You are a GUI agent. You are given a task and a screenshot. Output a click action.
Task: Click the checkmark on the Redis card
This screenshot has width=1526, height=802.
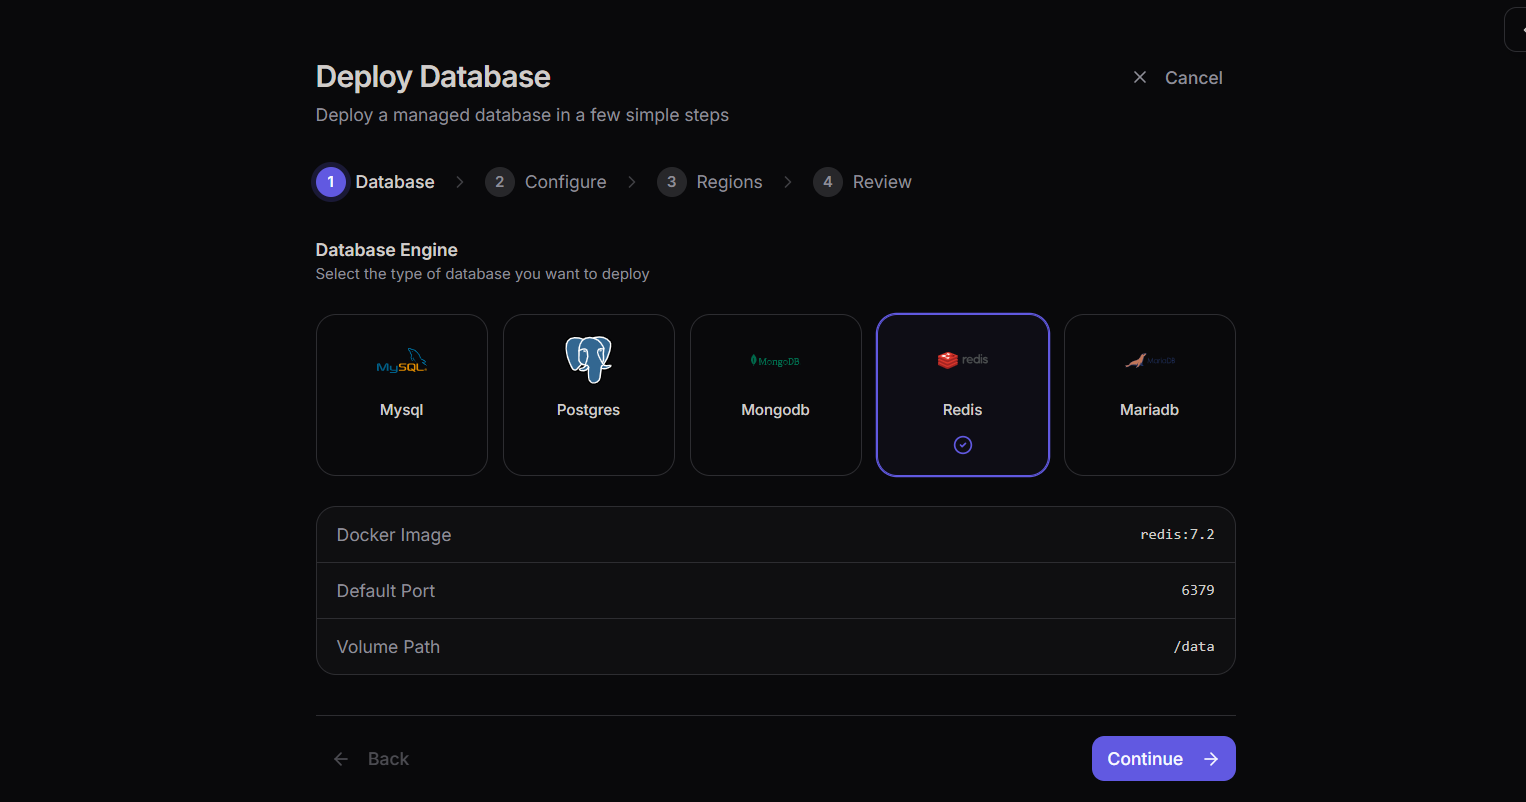962,444
